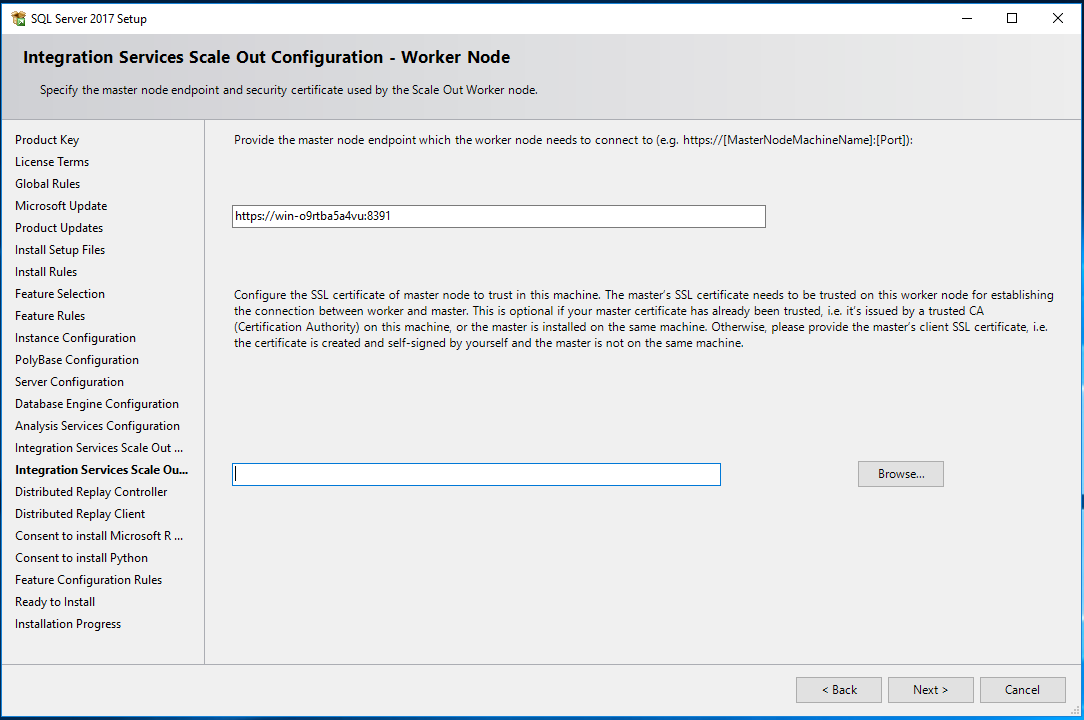This screenshot has height=720, width=1084.
Task: Select Consent to install Python step
Action: [81, 558]
